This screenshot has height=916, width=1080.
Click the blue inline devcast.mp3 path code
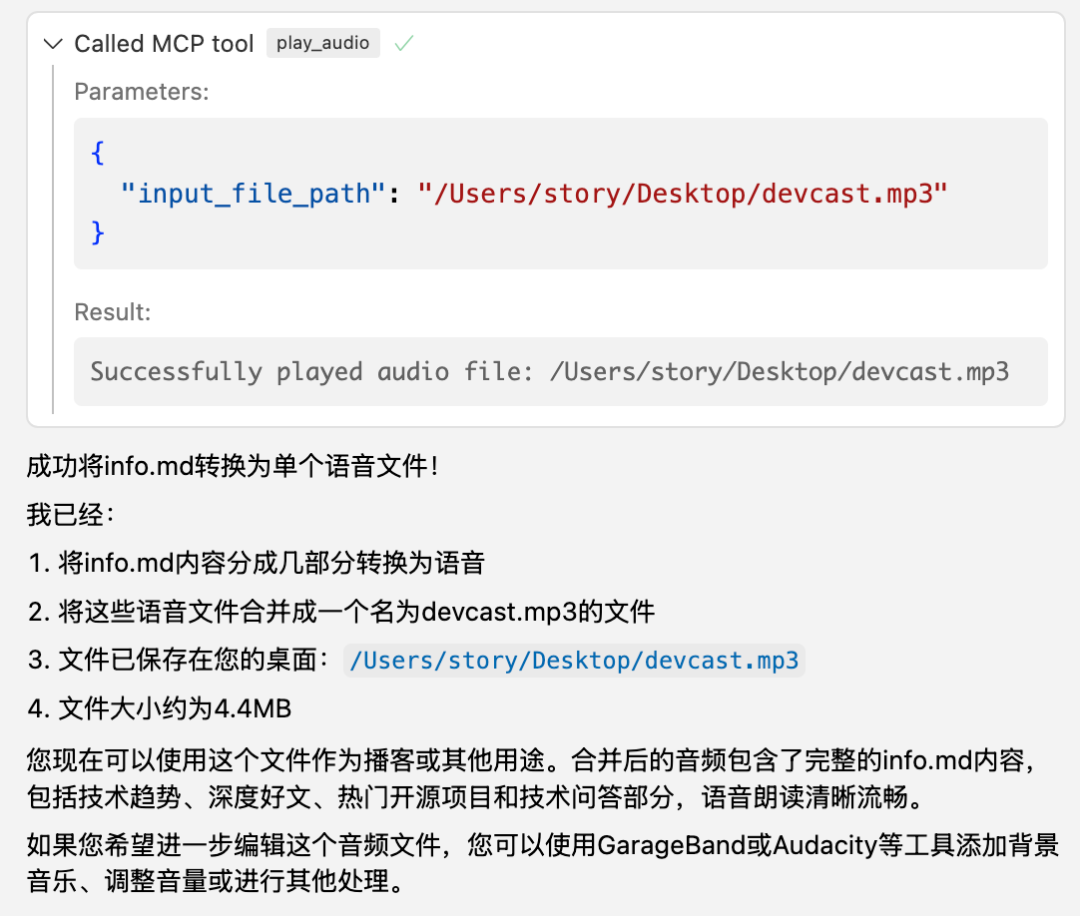click(574, 661)
